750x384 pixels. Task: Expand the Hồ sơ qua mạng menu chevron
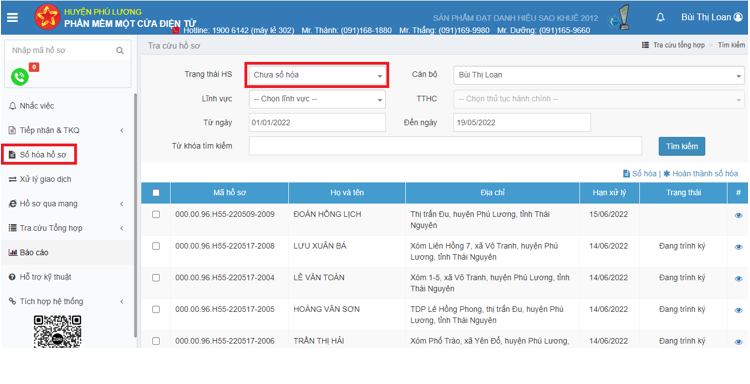click(121, 204)
